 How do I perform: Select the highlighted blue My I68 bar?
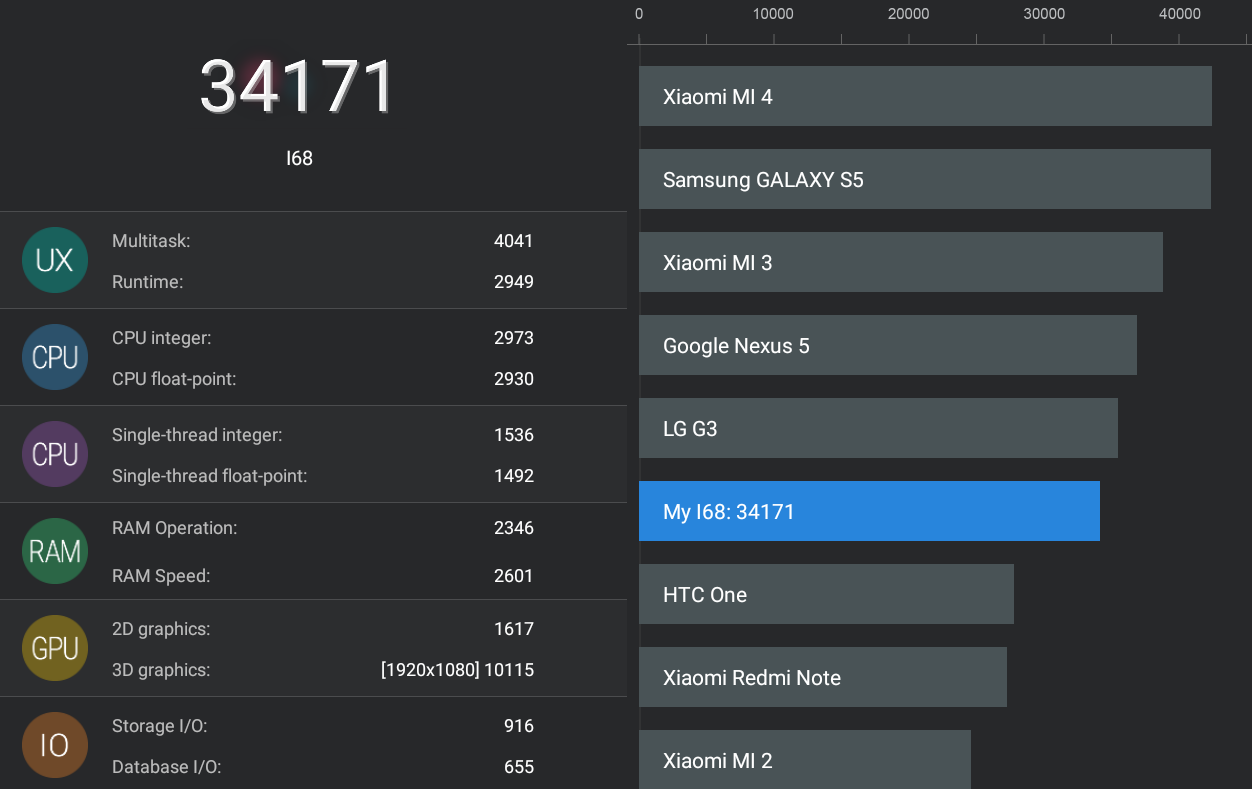click(869, 511)
